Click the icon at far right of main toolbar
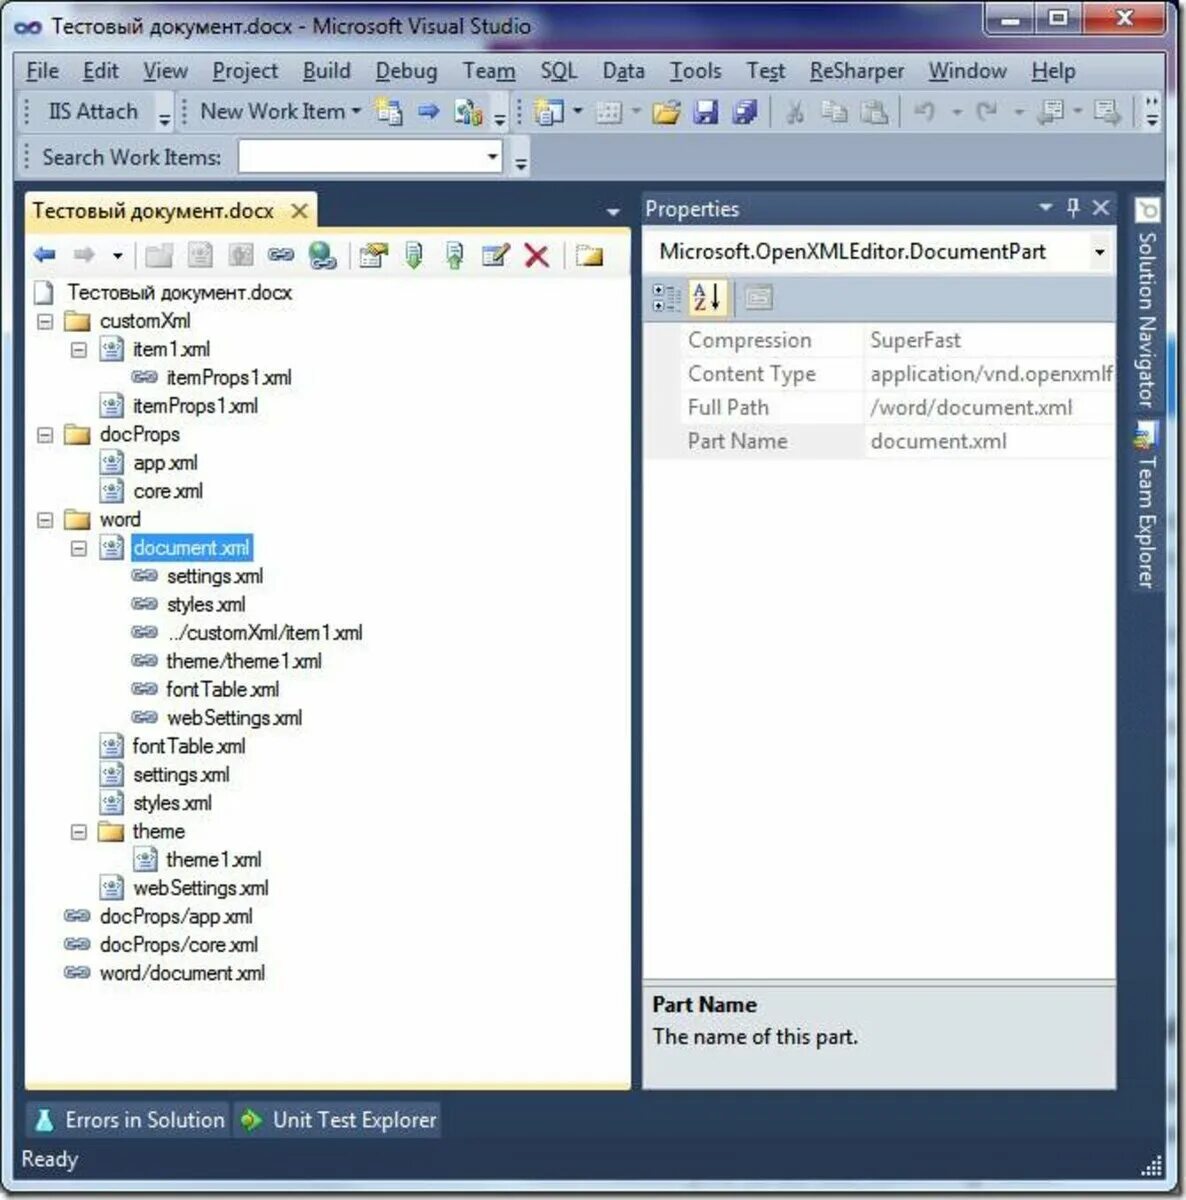Viewport: 1186px width, 1200px height. (x=1107, y=112)
